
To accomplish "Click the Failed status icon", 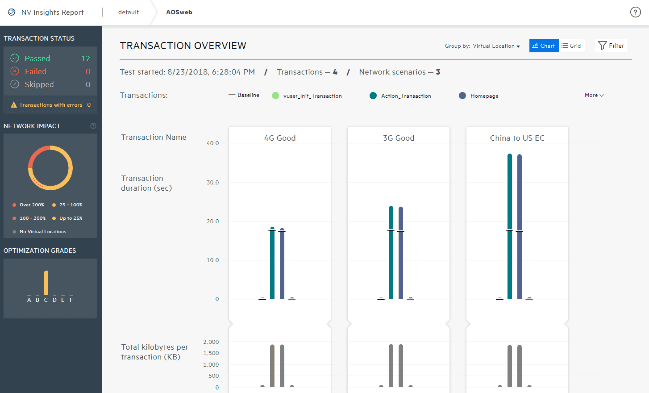I will click(14, 71).
